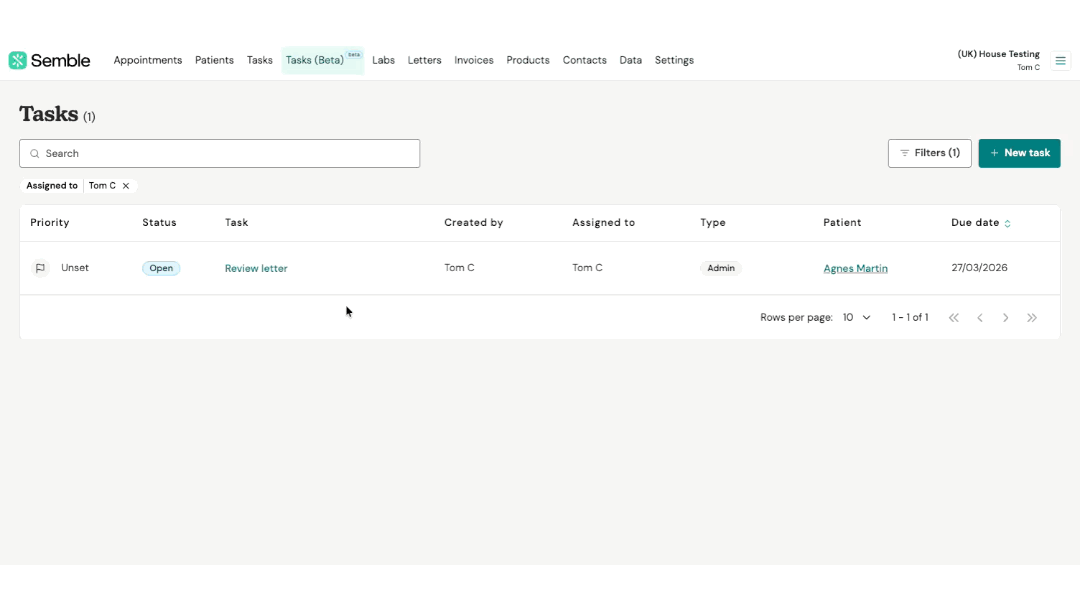This screenshot has width=1080, height=608.
Task: Navigate to Settings in top nav
Action: click(674, 60)
